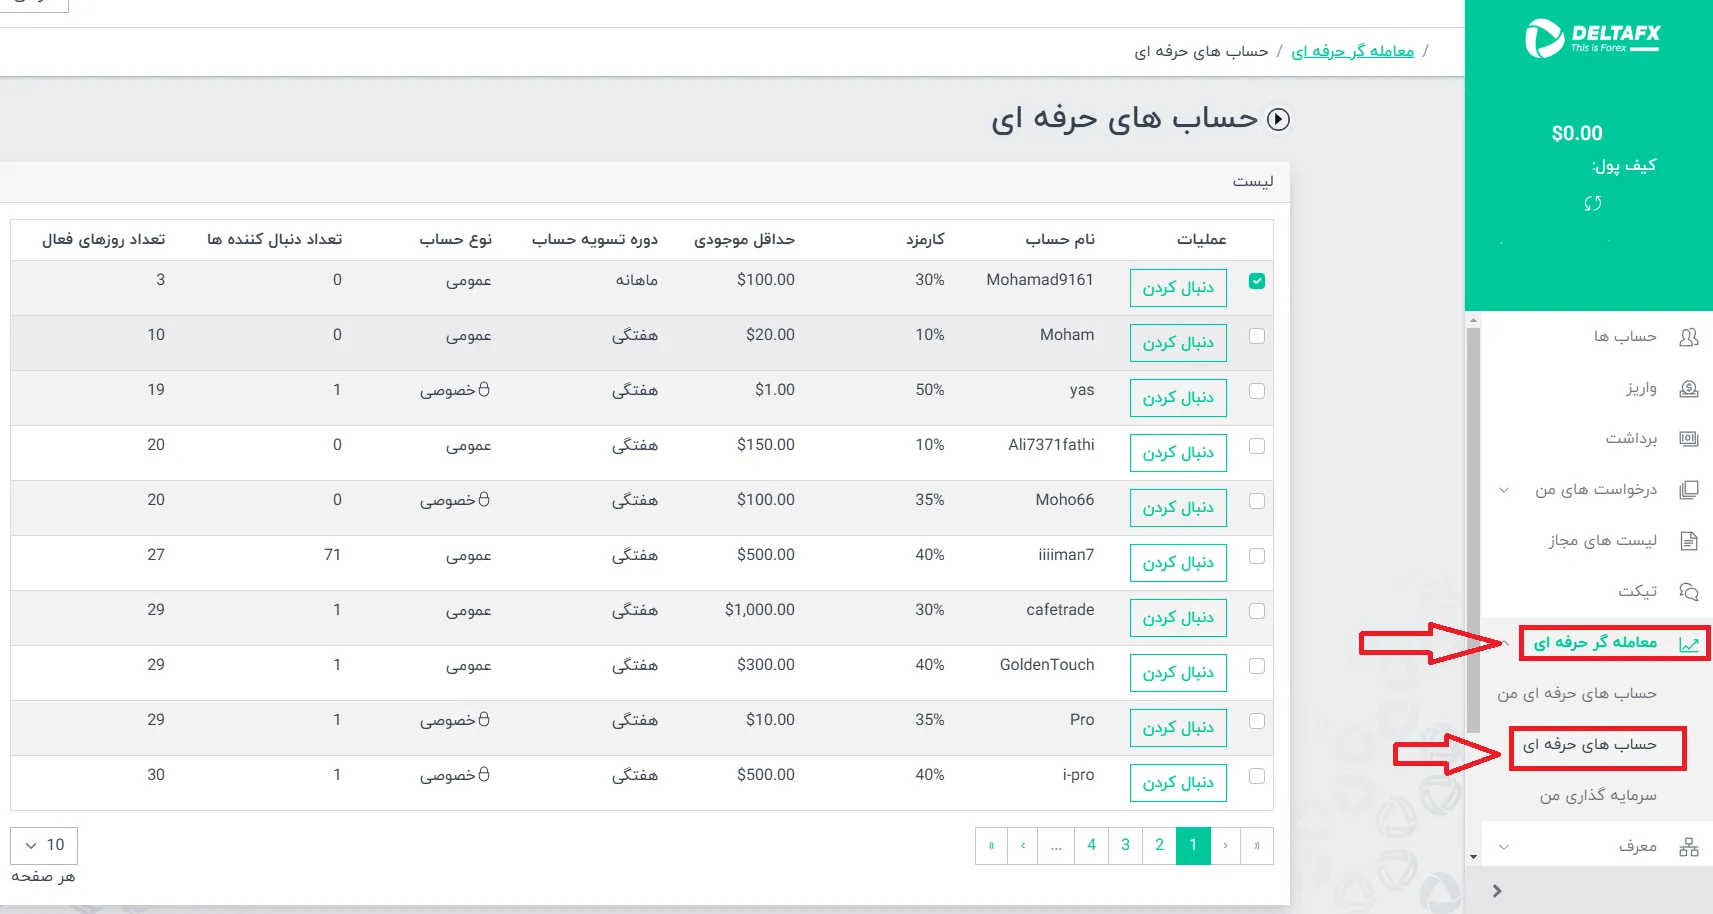
Task: Expand the درخواست های من submenu chevron
Action: (1503, 489)
